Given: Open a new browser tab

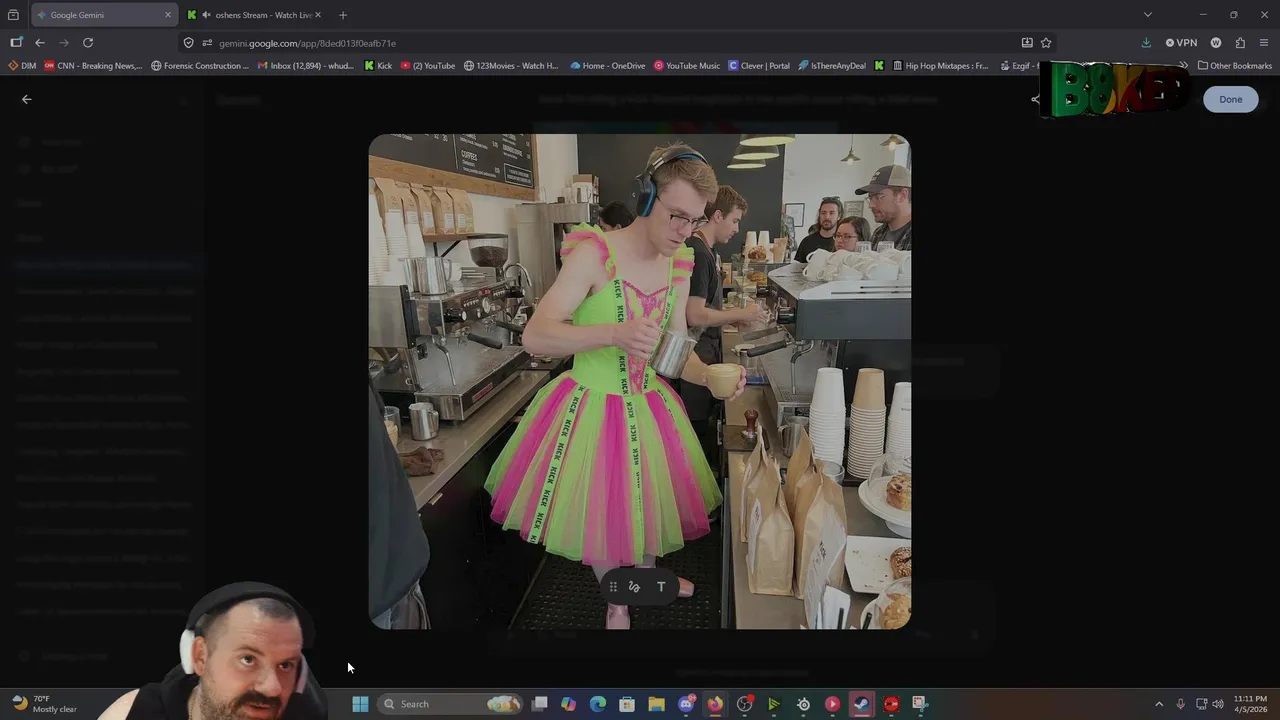Looking at the screenshot, I should (343, 15).
